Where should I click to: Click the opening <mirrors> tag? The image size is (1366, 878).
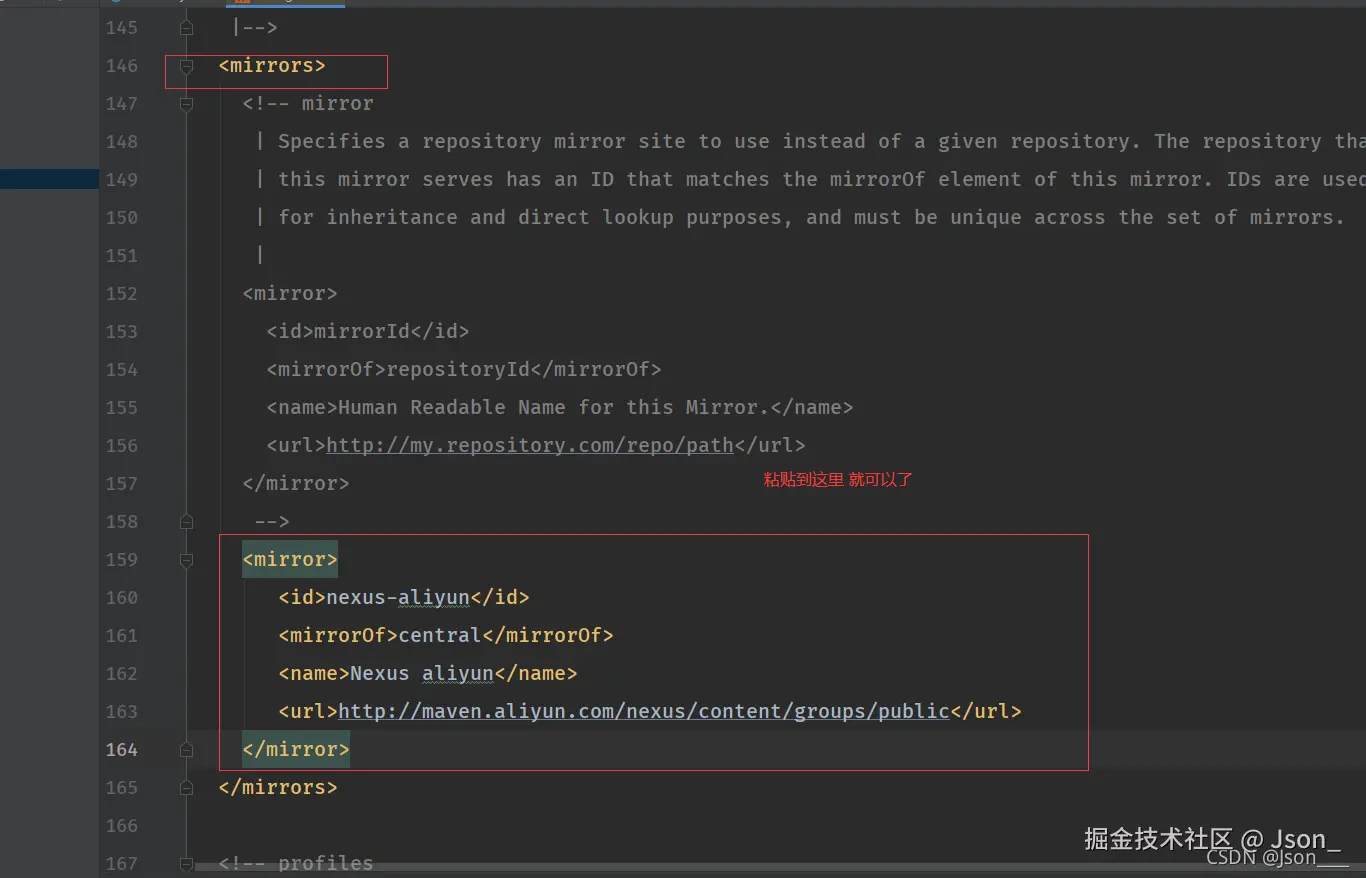272,66
